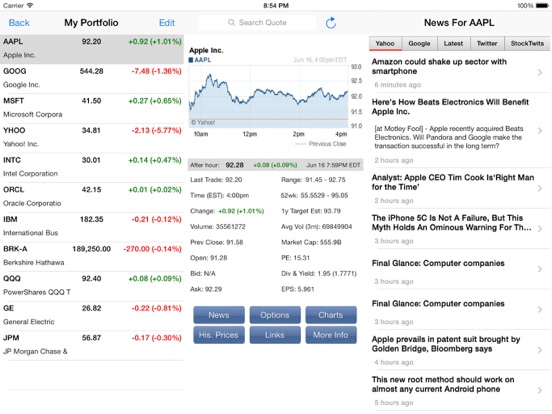Viewport: 552px width, 414px height.
Task: Open the Links button
Action: point(275,335)
